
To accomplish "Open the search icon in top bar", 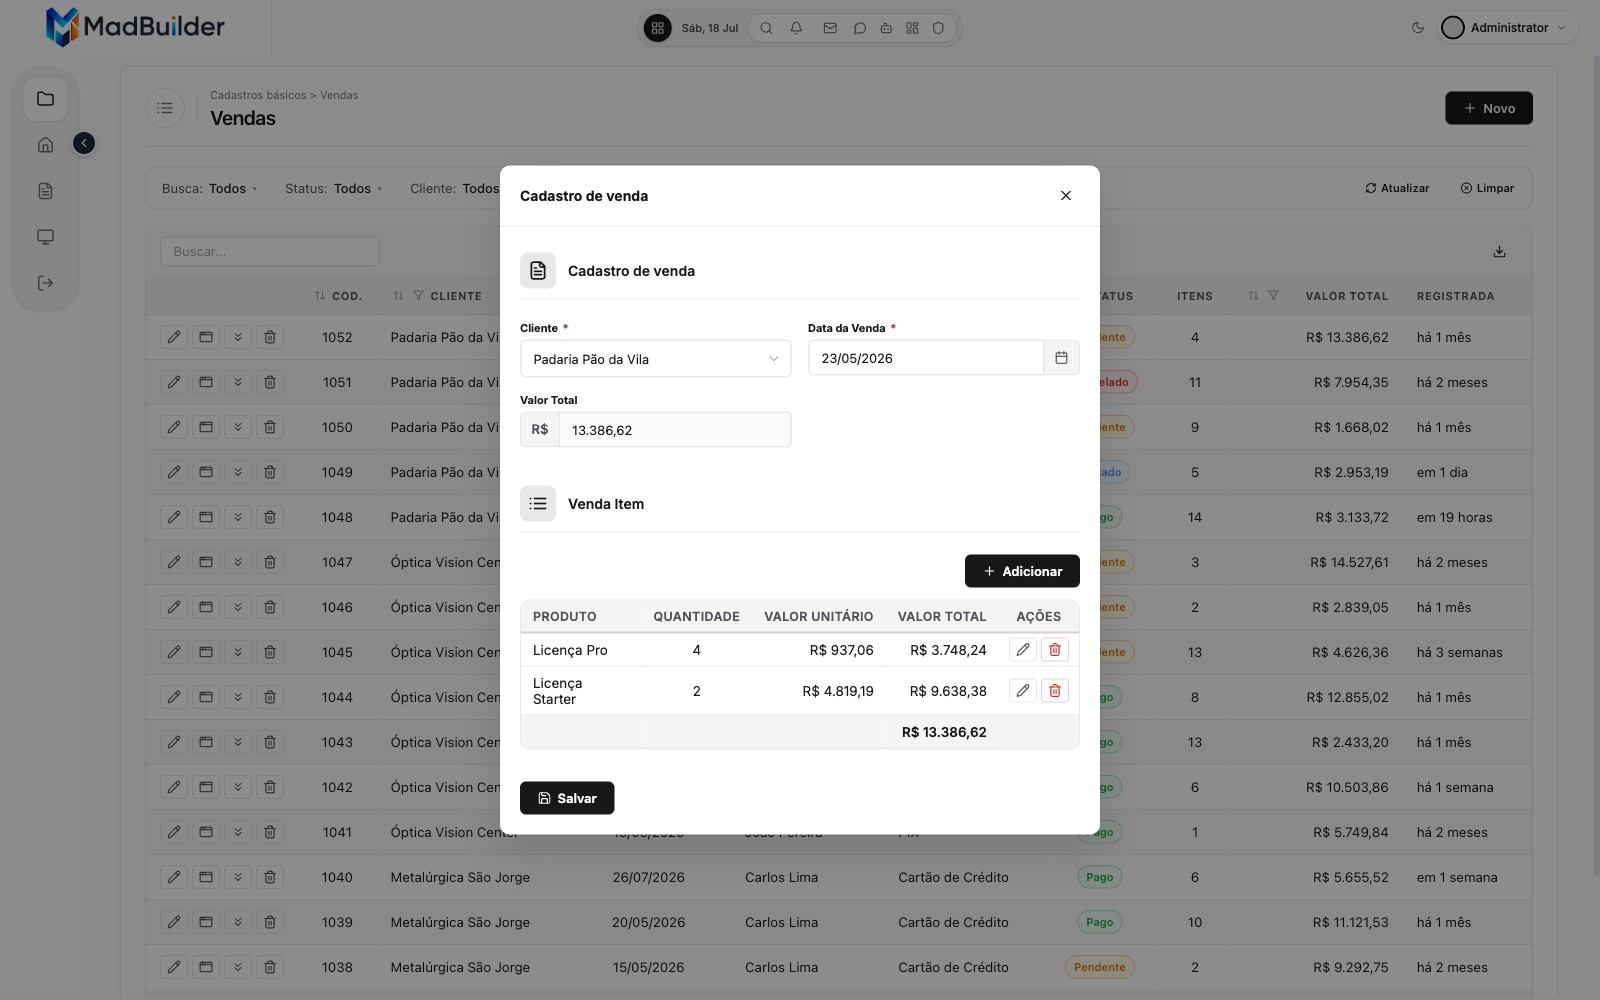I will point(766,28).
